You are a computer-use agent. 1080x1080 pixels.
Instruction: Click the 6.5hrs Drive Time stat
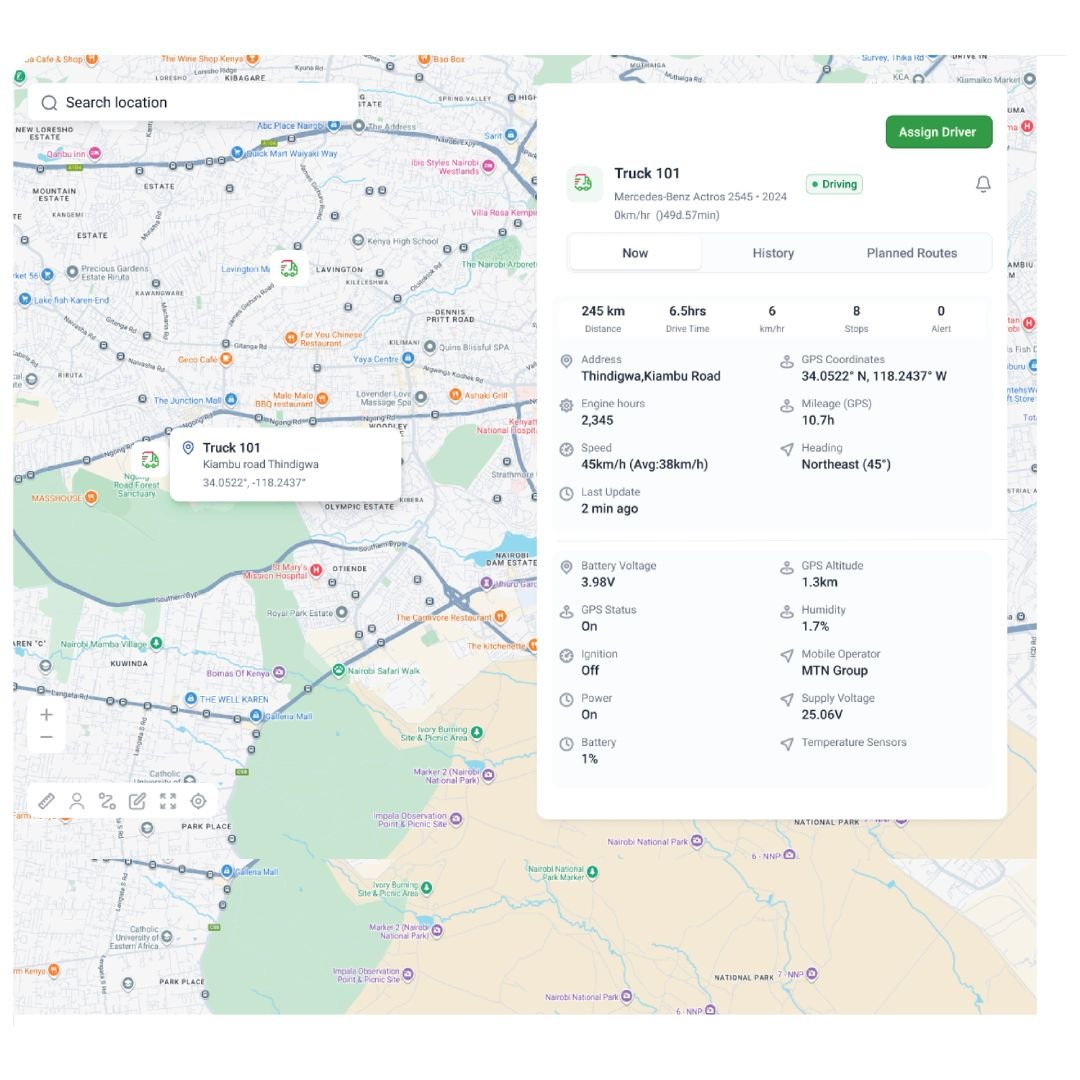(687, 319)
